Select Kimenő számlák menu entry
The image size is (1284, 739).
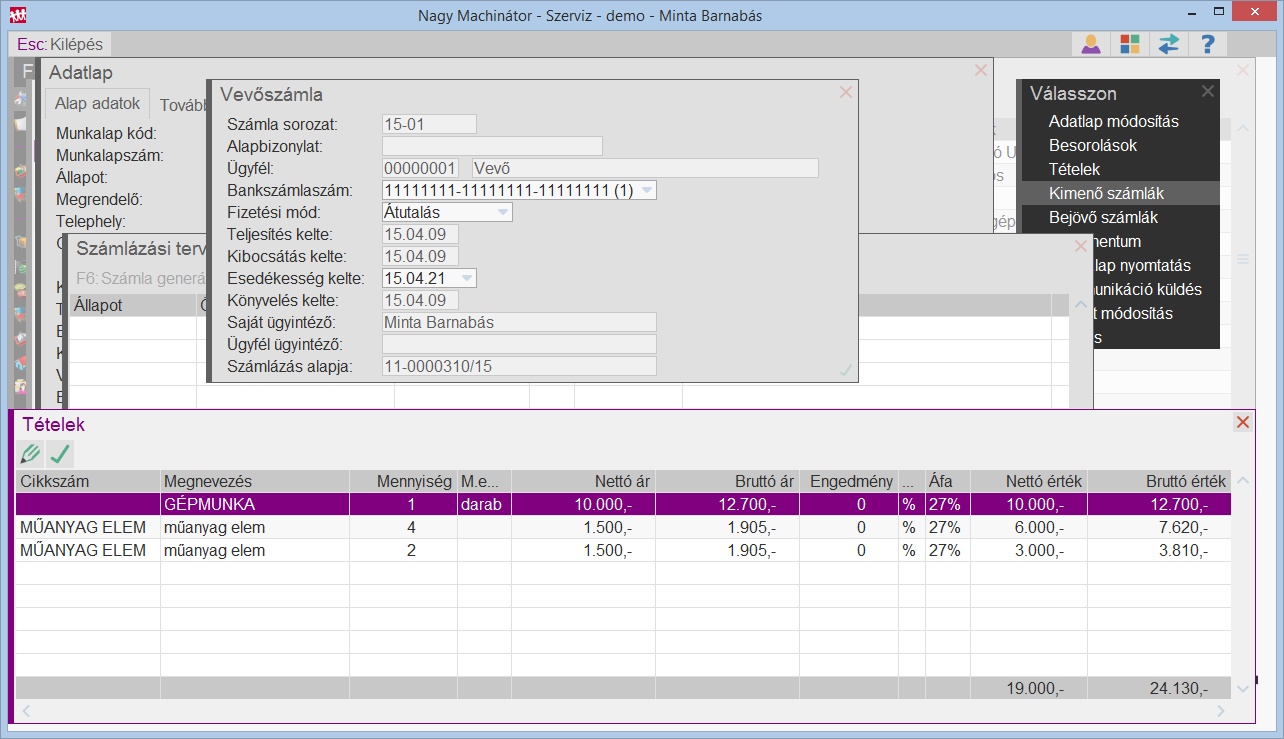tap(1121, 194)
